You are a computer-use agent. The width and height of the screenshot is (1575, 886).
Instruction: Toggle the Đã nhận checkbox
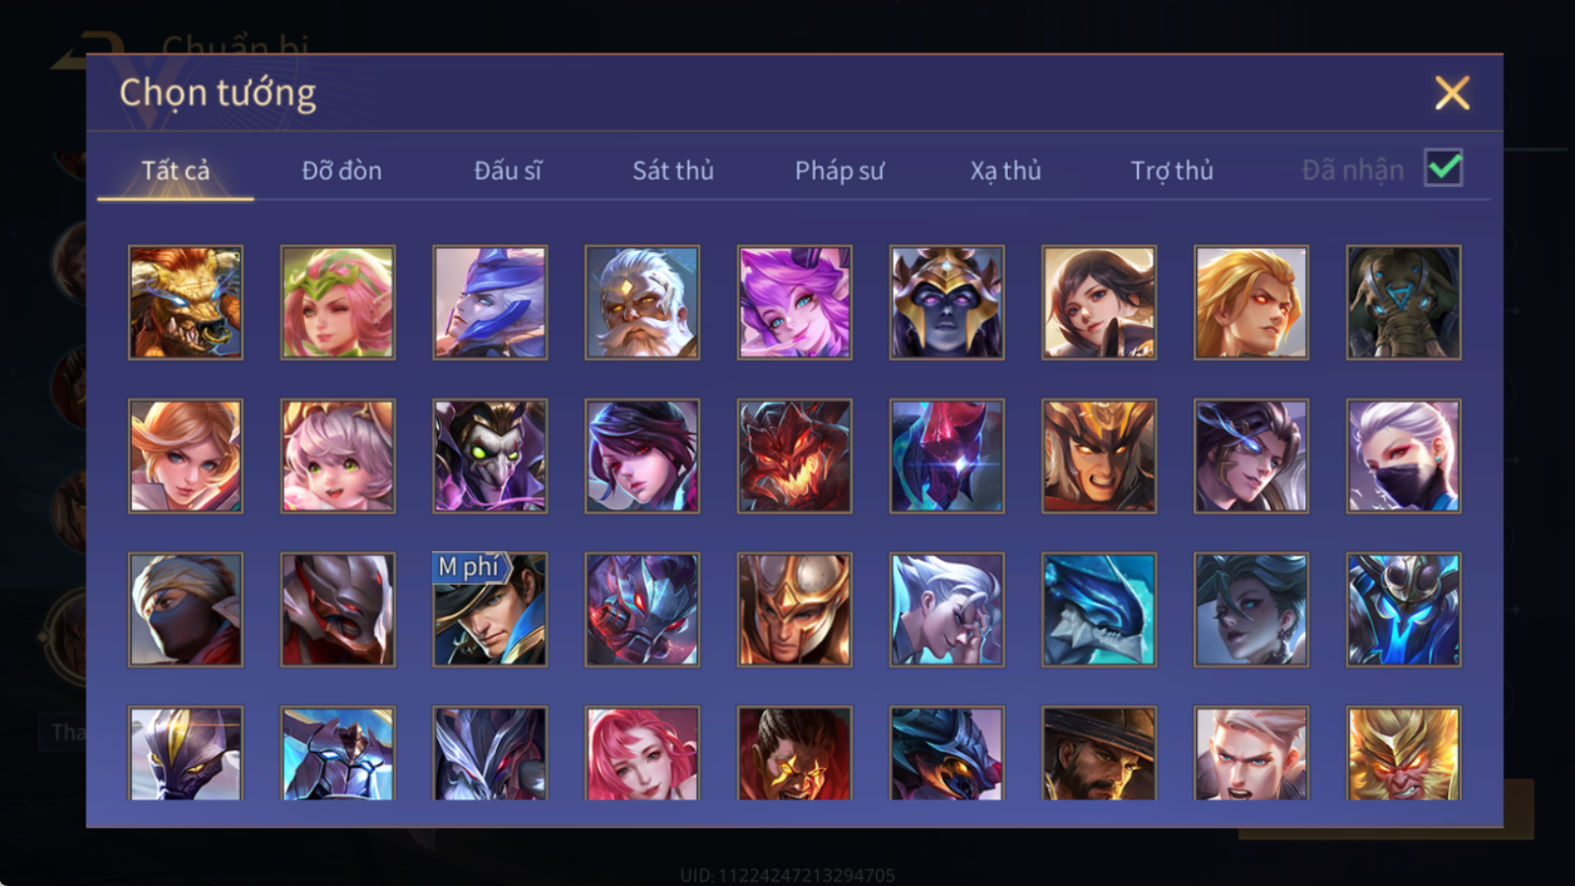click(x=1443, y=168)
